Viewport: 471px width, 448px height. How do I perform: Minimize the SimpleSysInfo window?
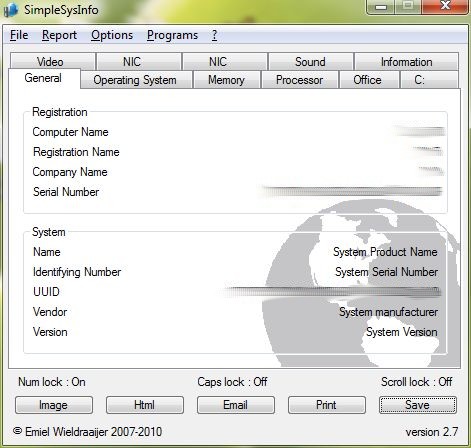pos(381,7)
